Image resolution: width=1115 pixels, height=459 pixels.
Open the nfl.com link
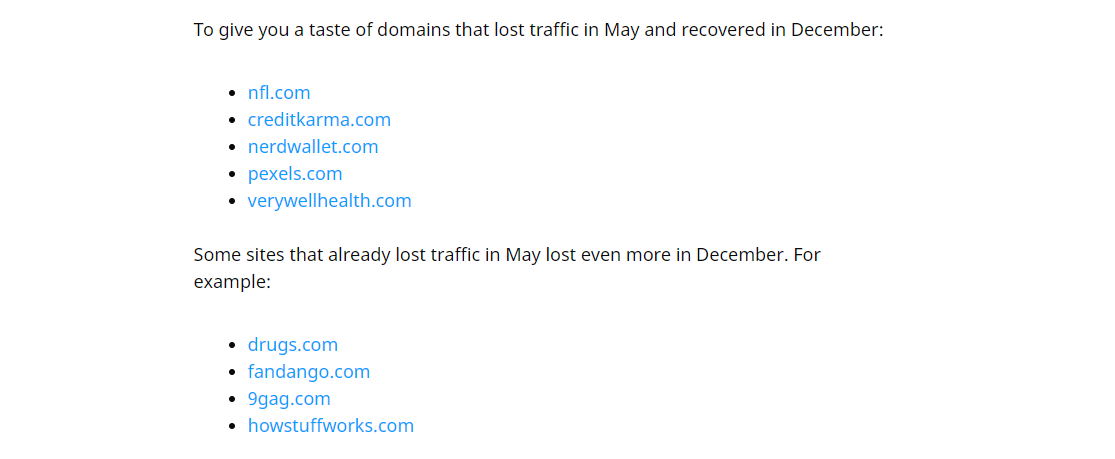pyautogui.click(x=279, y=93)
